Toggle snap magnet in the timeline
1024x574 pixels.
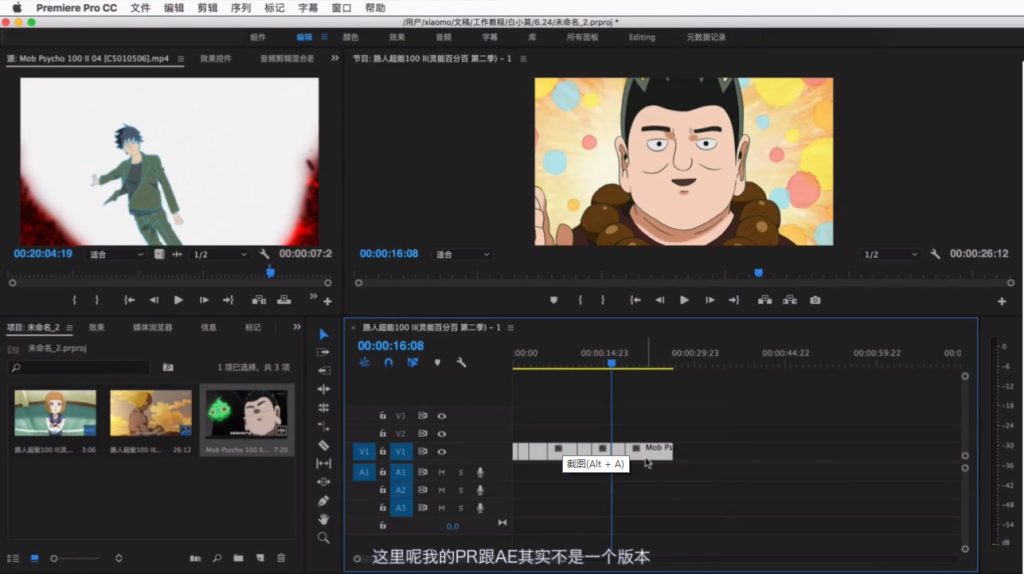(x=388, y=363)
